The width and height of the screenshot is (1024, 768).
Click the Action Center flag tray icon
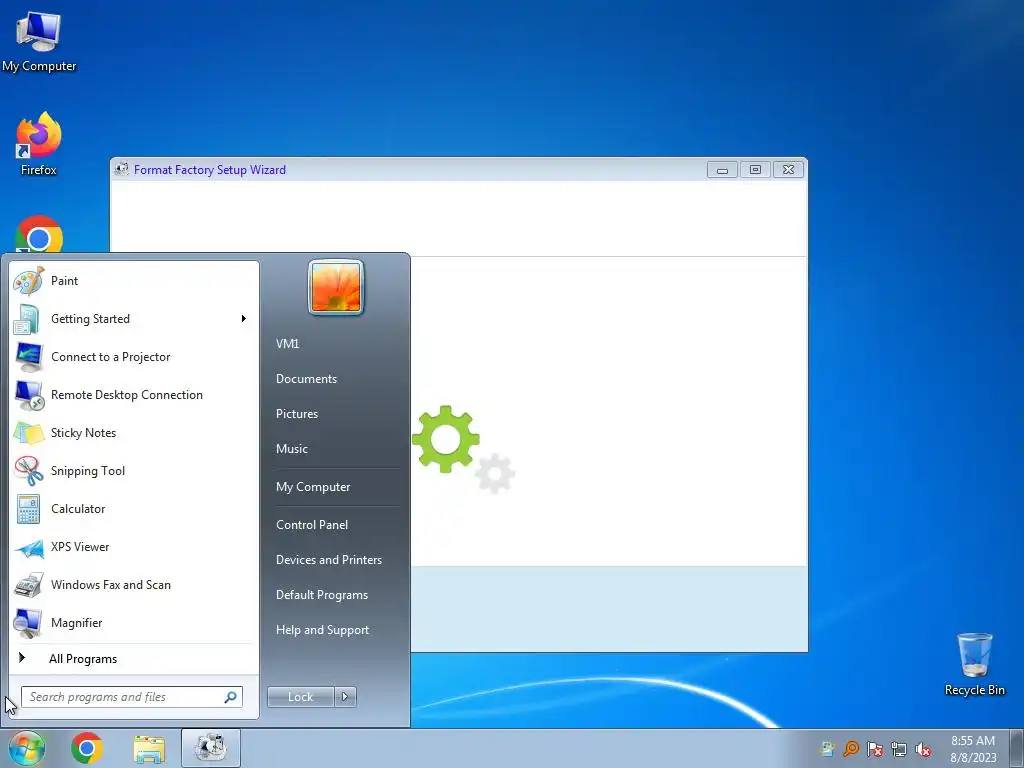pyautogui.click(x=875, y=749)
